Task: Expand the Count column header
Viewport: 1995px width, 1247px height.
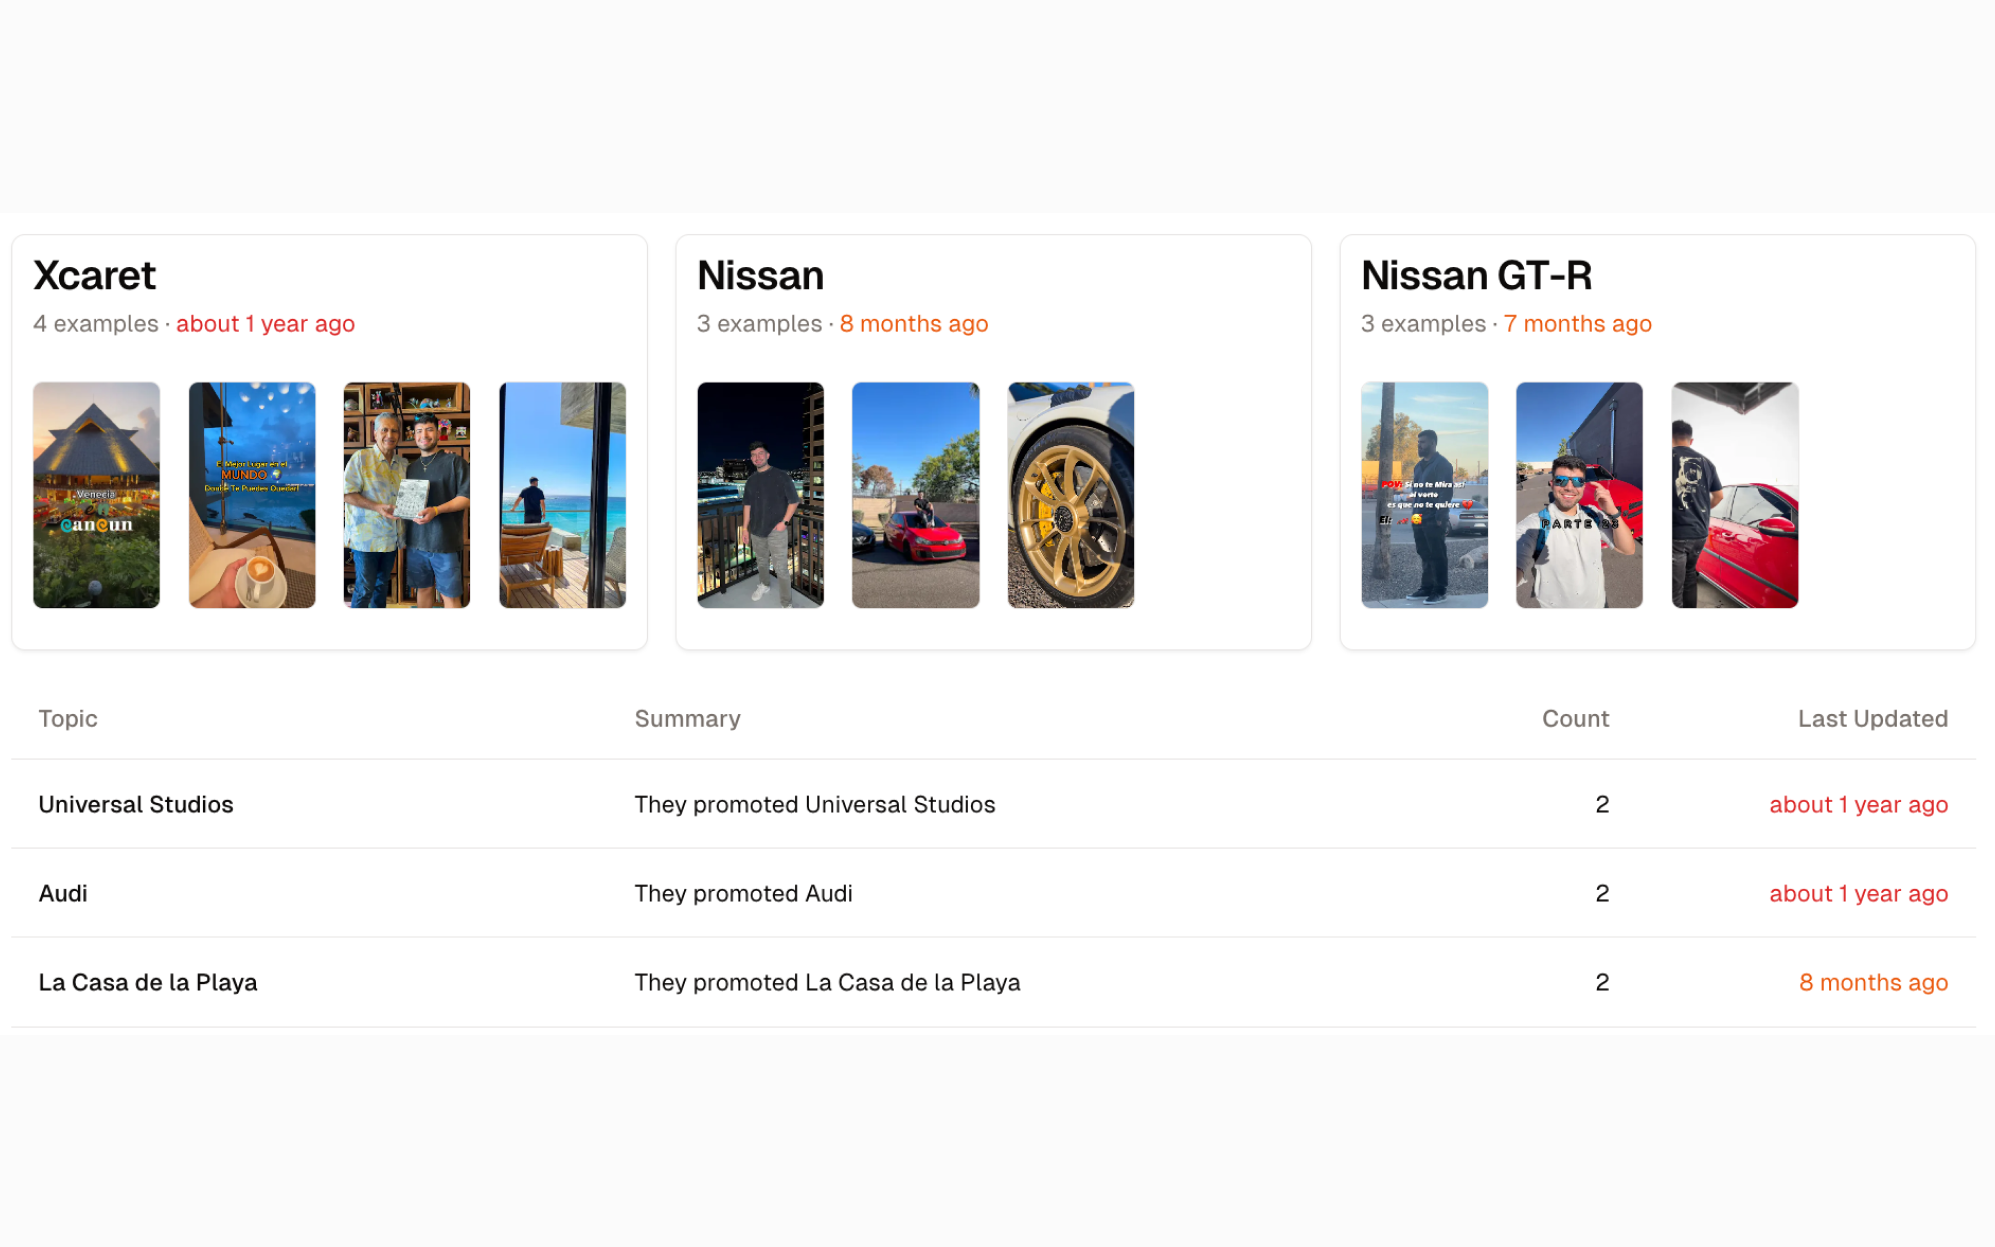Action: point(1576,718)
